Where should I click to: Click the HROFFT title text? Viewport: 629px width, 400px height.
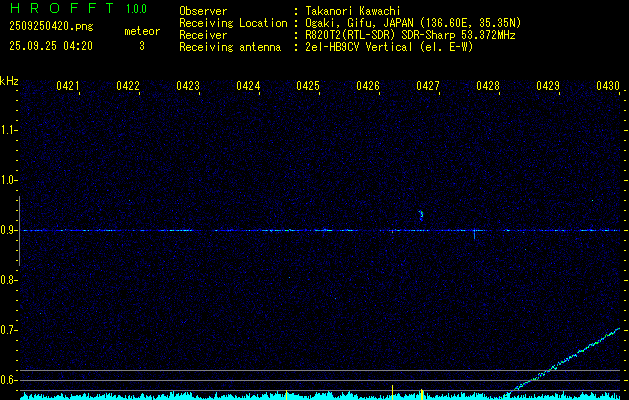(x=62, y=8)
